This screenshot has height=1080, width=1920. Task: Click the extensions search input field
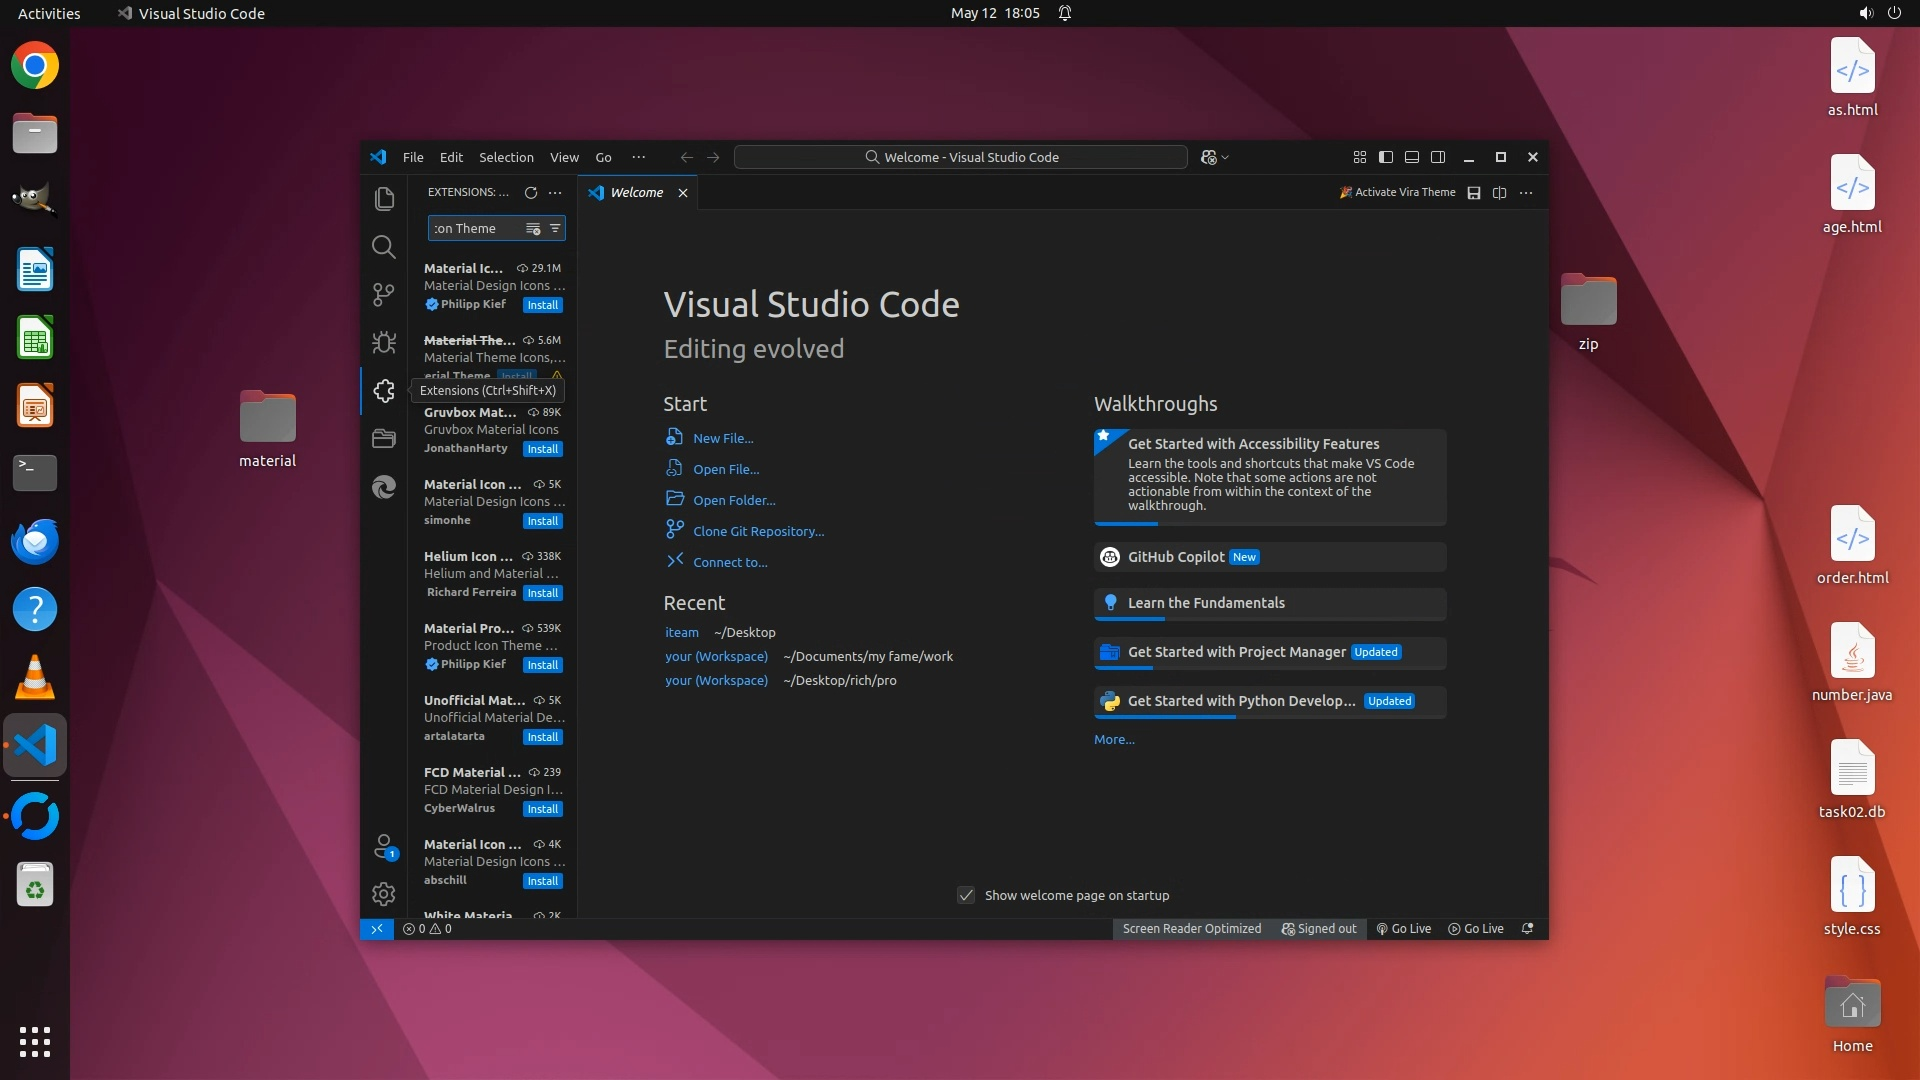(x=475, y=228)
